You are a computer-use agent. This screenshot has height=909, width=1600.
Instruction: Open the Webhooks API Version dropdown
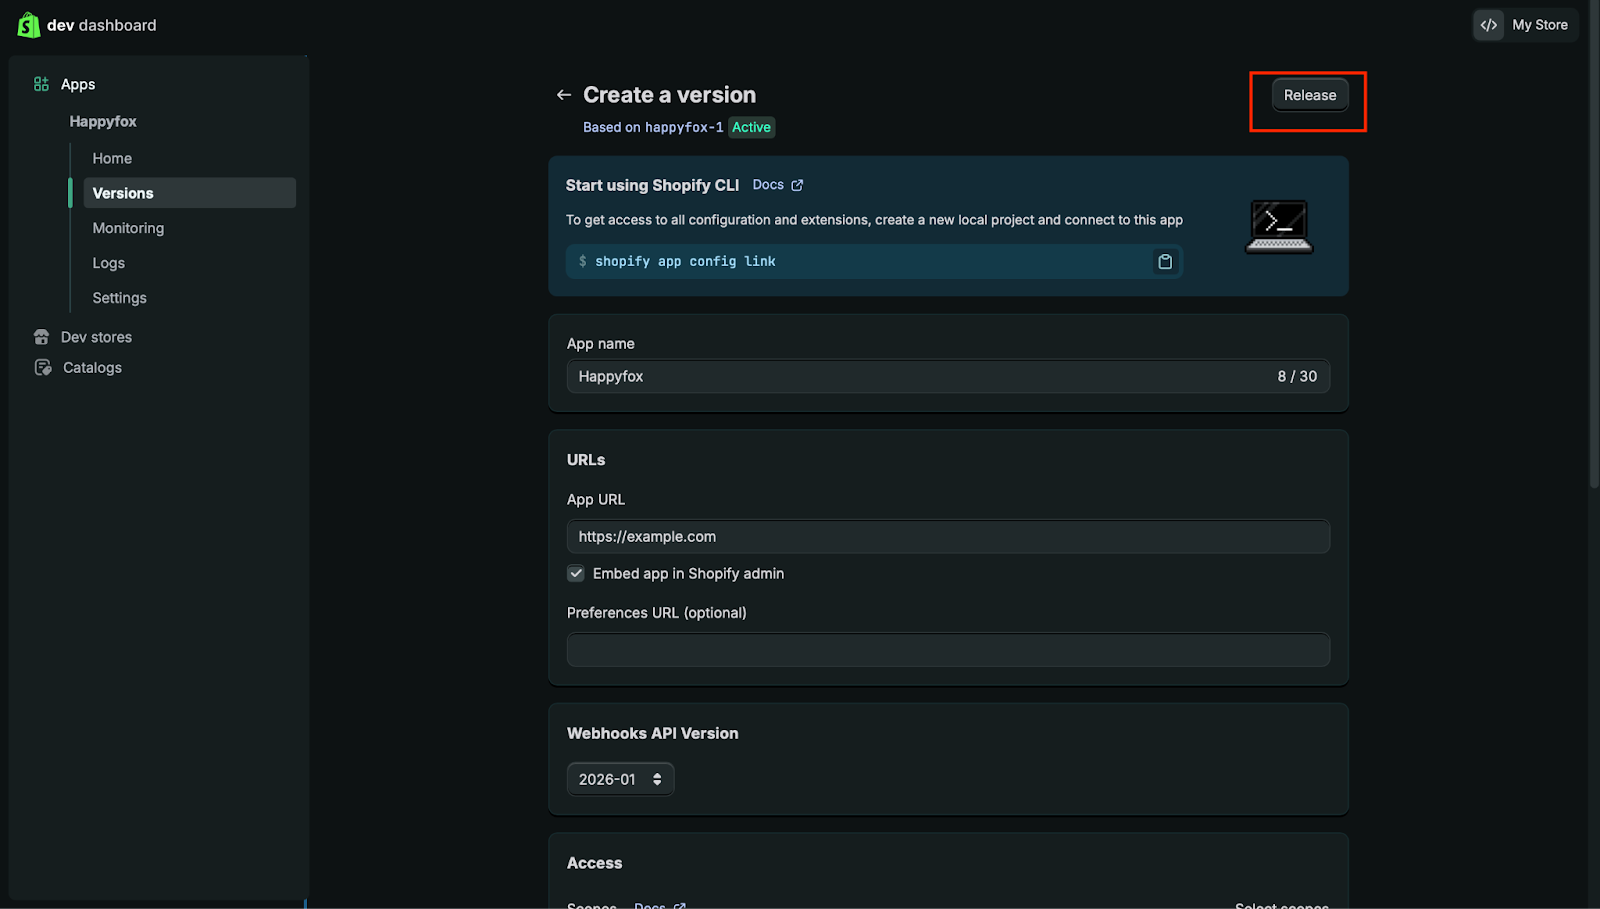(620, 779)
